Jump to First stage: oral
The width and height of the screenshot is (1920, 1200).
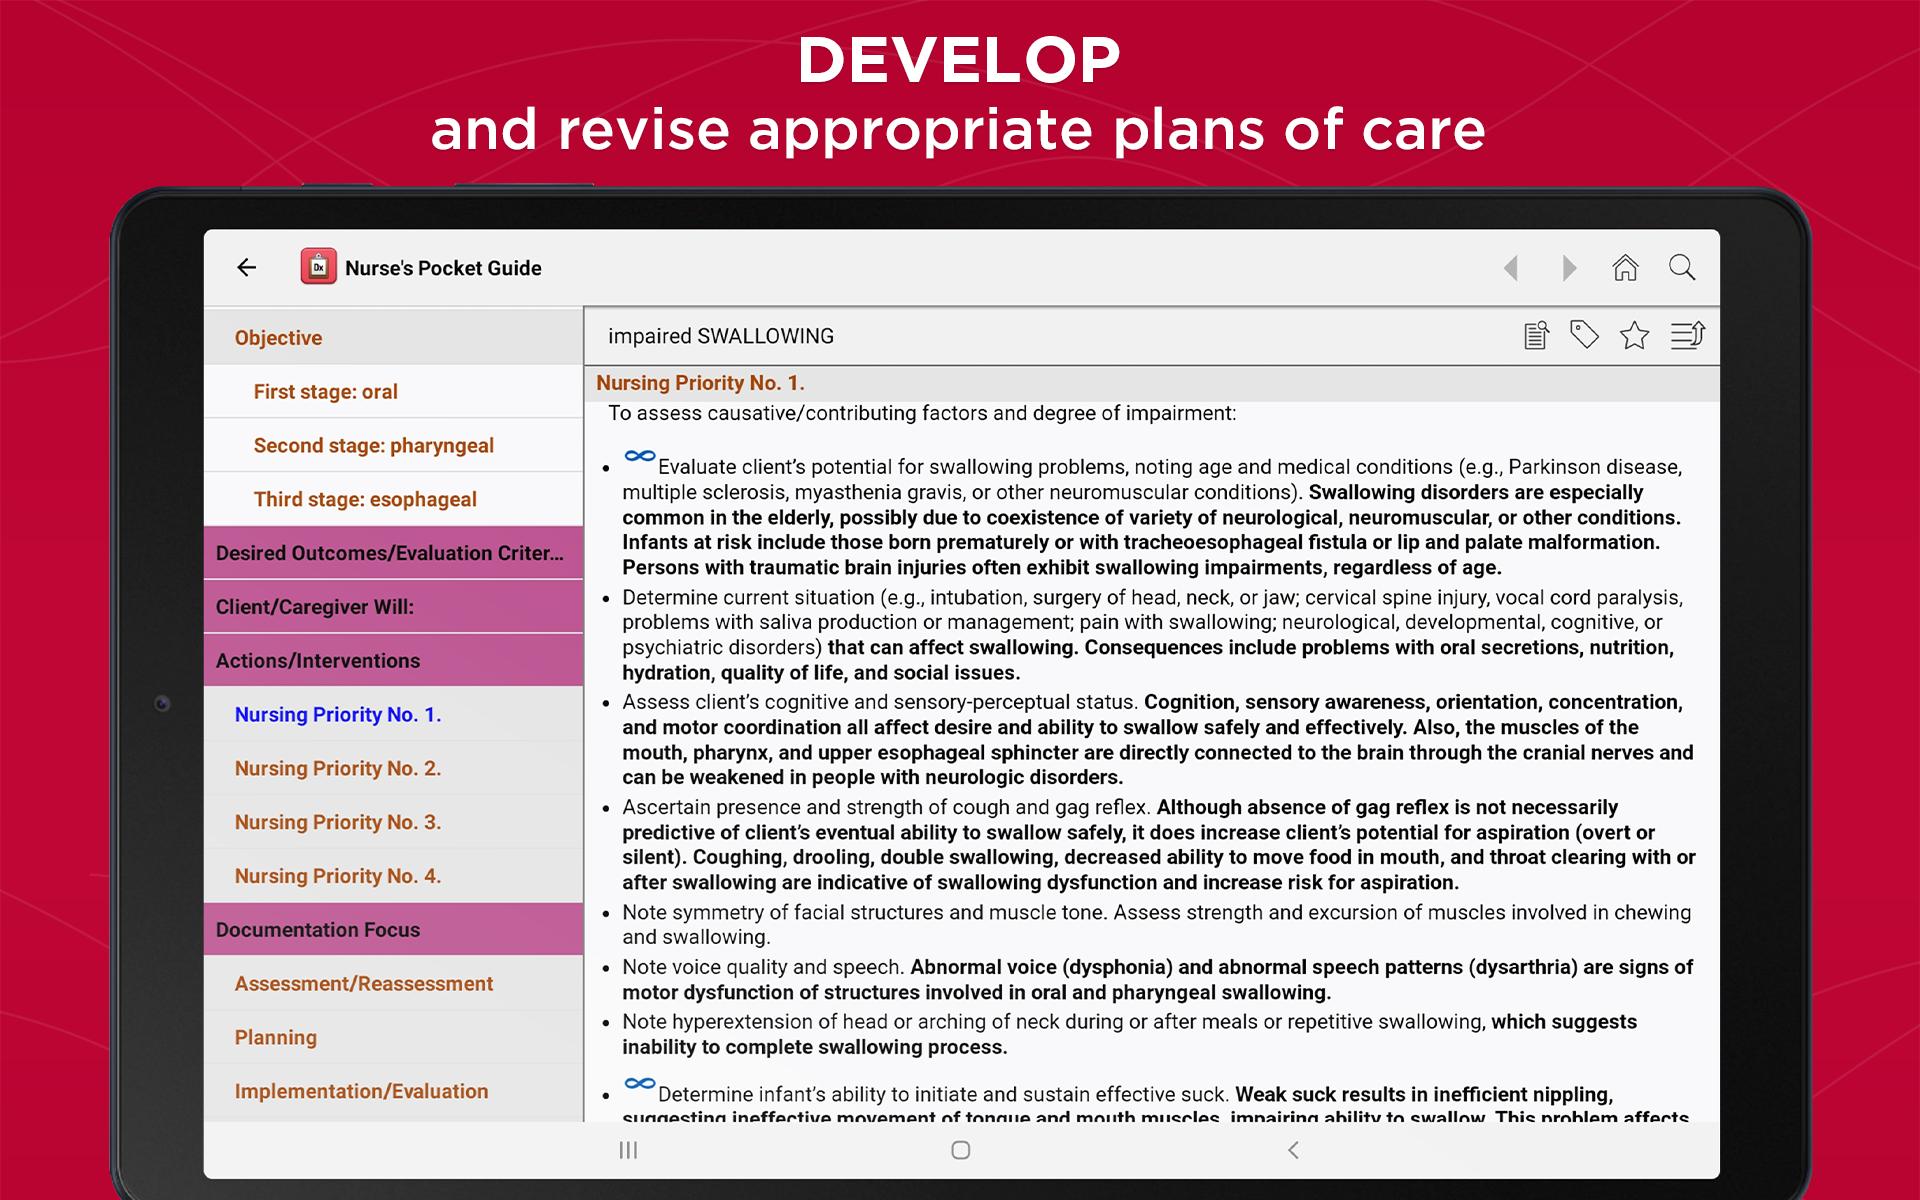(x=393, y=391)
